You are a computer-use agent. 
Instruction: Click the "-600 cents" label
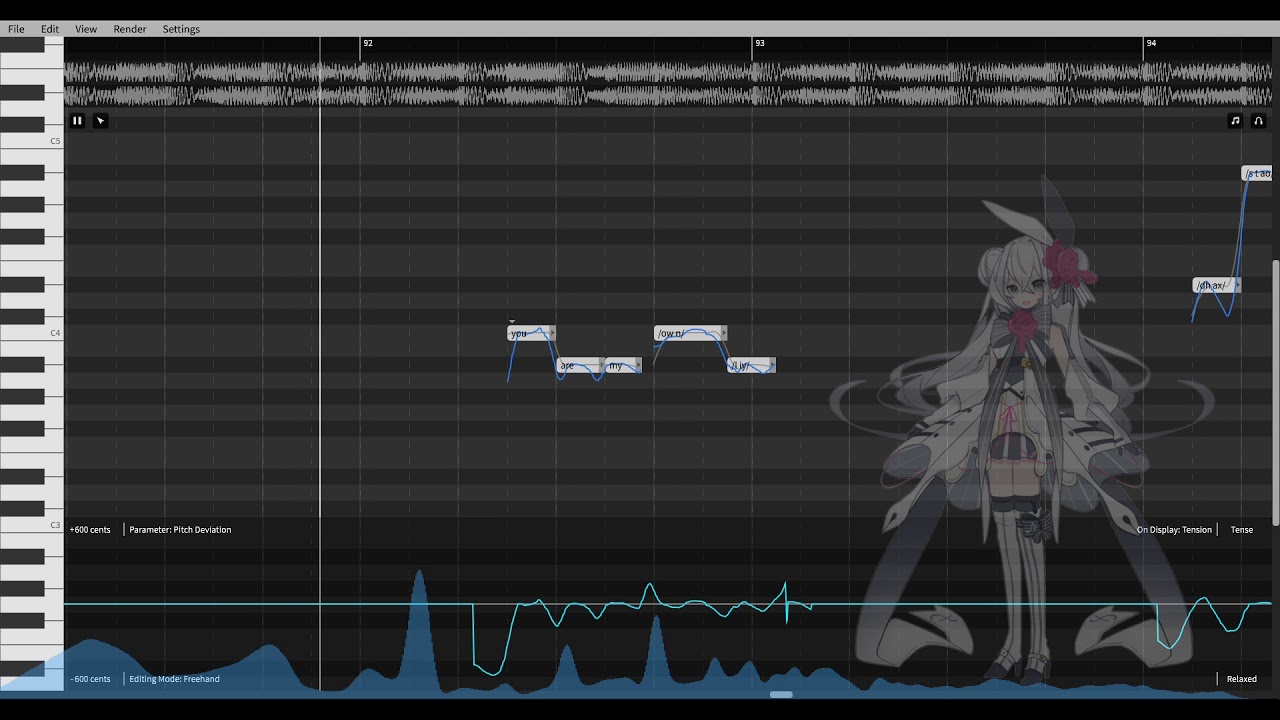pos(90,679)
